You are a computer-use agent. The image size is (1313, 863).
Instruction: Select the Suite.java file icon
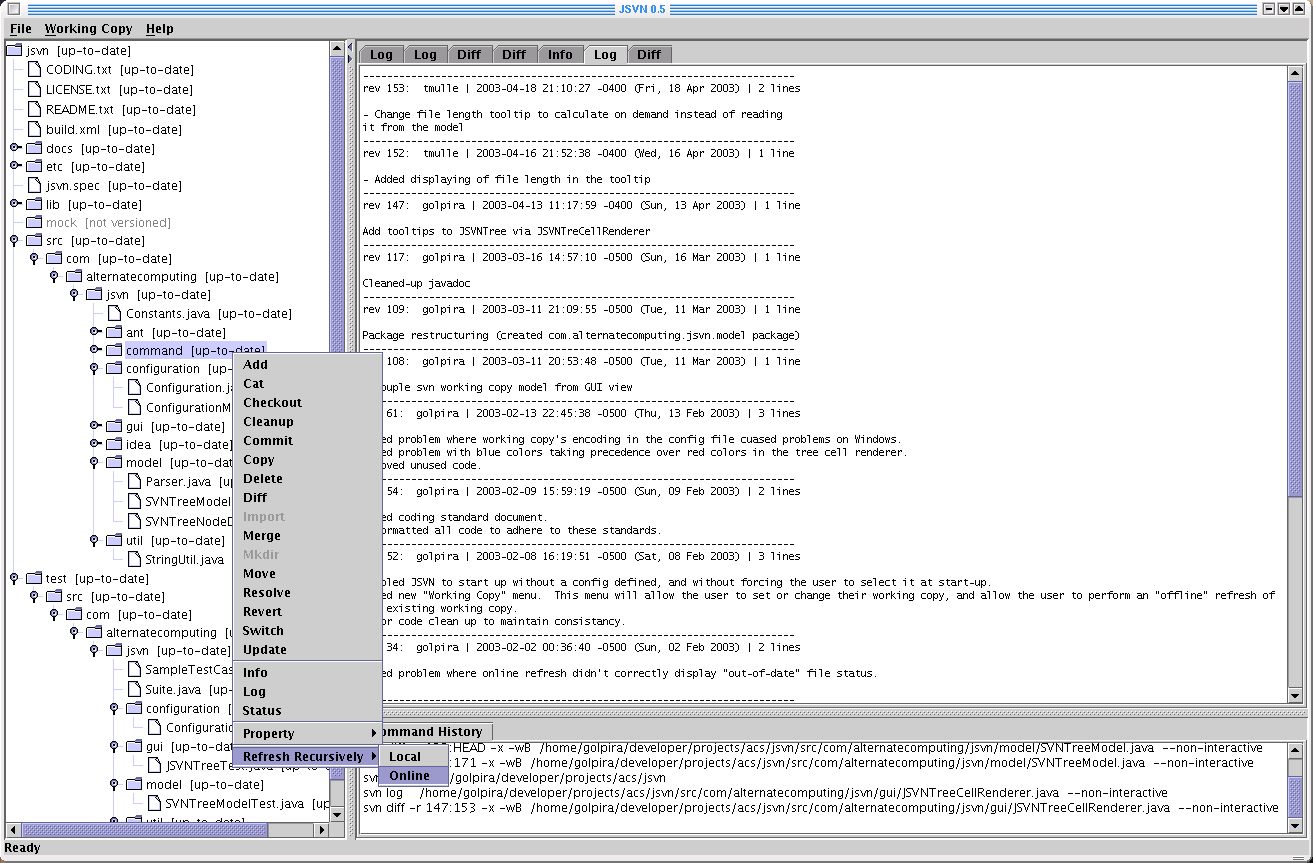[134, 689]
